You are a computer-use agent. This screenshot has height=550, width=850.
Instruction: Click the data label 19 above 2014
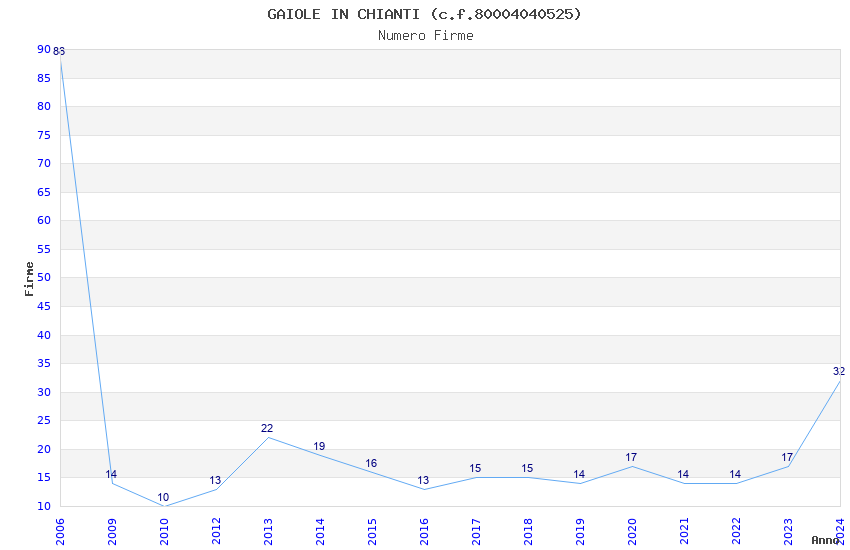coord(319,446)
